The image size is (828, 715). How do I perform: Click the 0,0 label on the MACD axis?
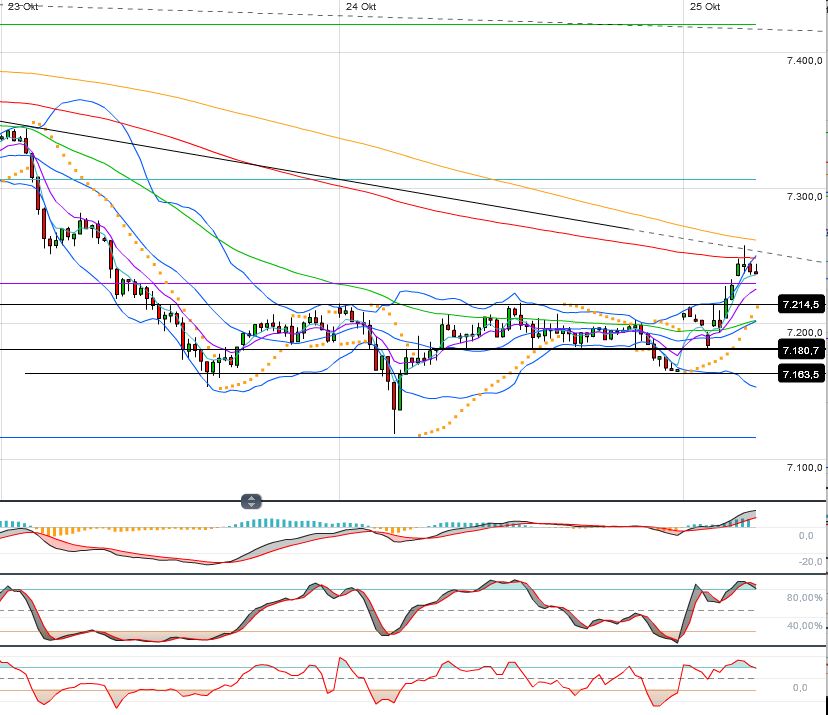point(806,535)
